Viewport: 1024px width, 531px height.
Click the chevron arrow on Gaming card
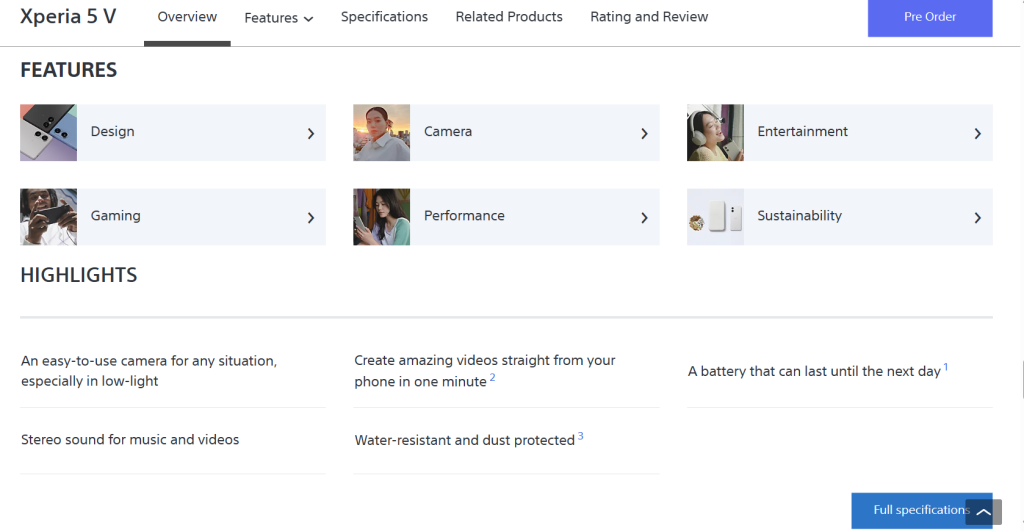pyautogui.click(x=311, y=217)
